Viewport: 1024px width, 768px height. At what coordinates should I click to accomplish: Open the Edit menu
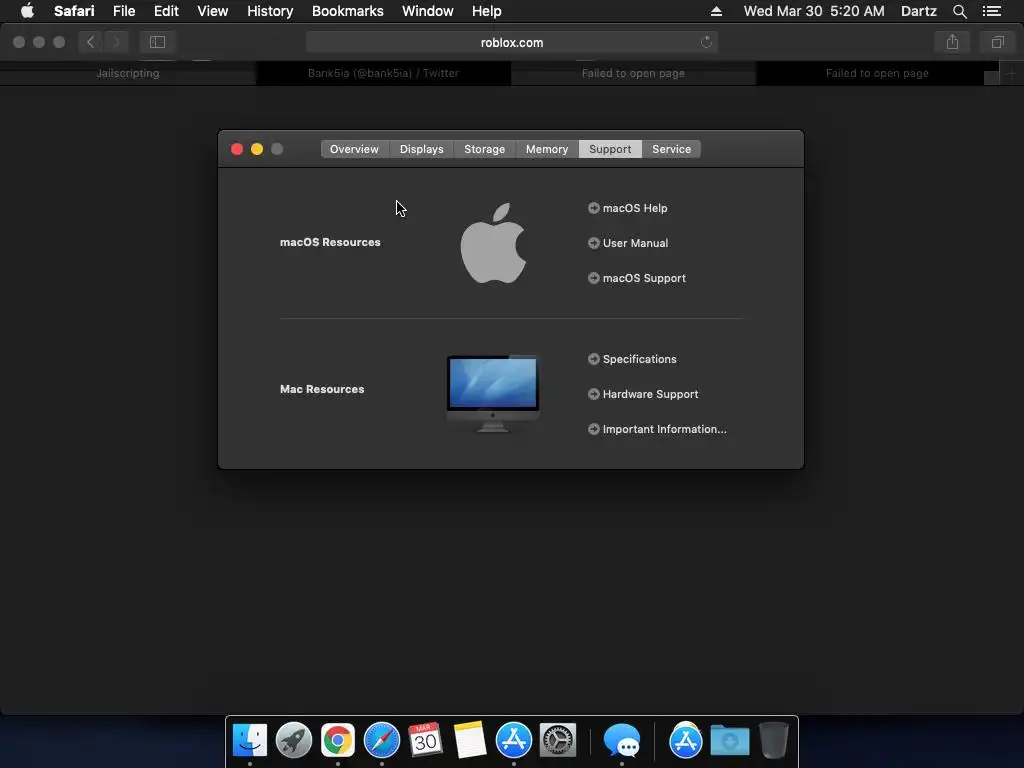(166, 11)
